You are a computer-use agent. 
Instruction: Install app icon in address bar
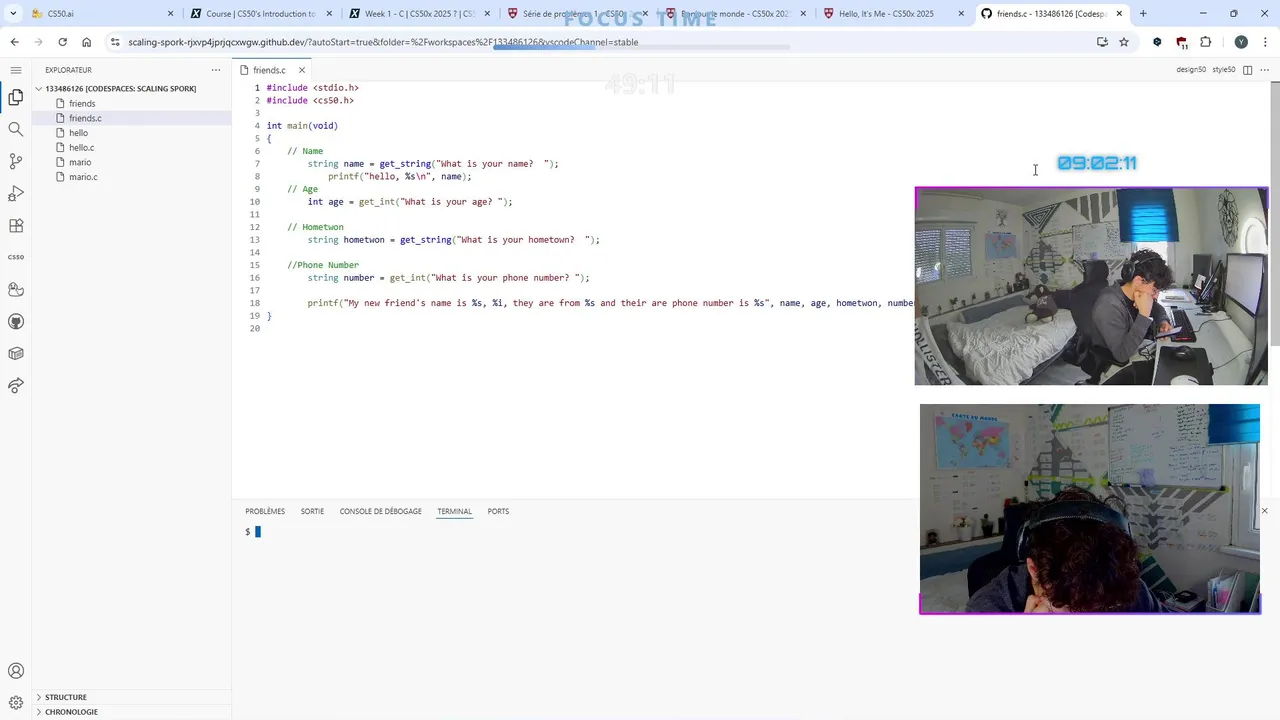click(1102, 42)
